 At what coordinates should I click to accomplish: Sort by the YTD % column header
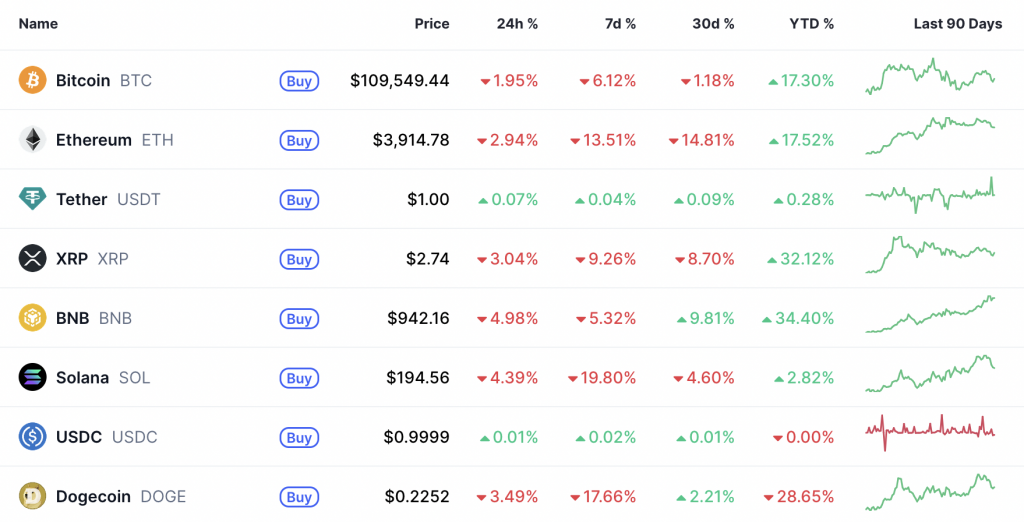(811, 24)
